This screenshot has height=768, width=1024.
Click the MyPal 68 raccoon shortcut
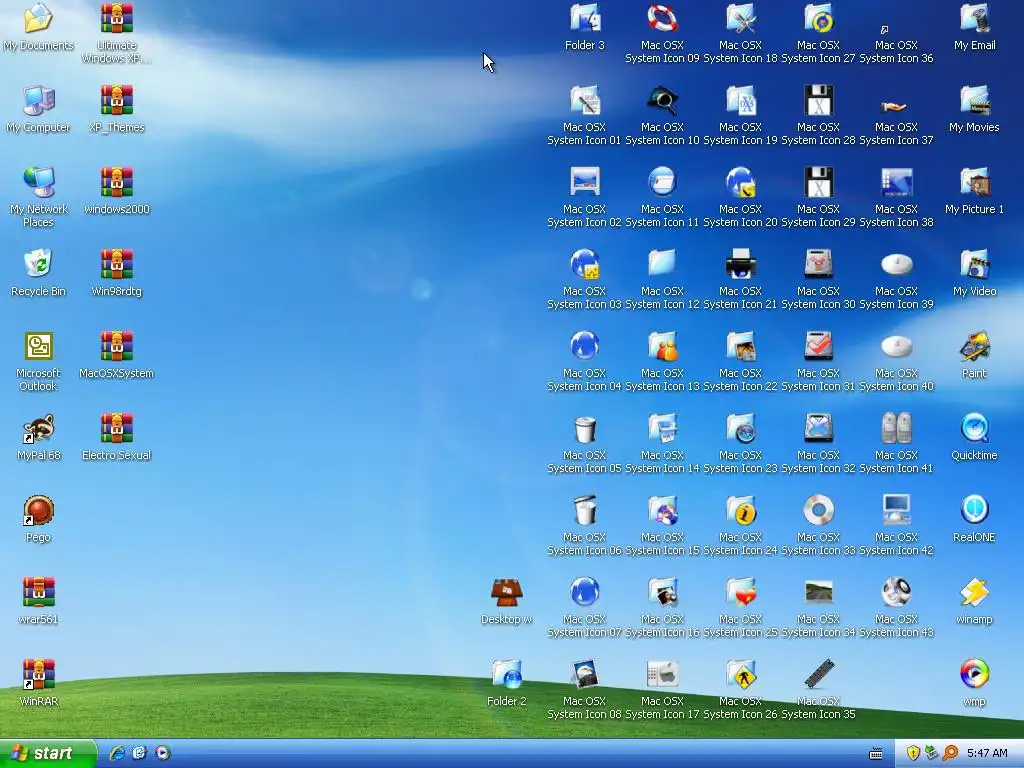point(38,428)
